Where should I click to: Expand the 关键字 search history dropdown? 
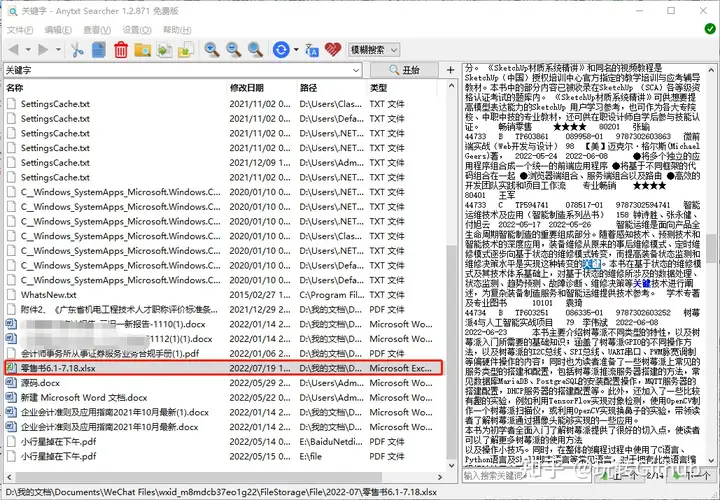(x=356, y=70)
